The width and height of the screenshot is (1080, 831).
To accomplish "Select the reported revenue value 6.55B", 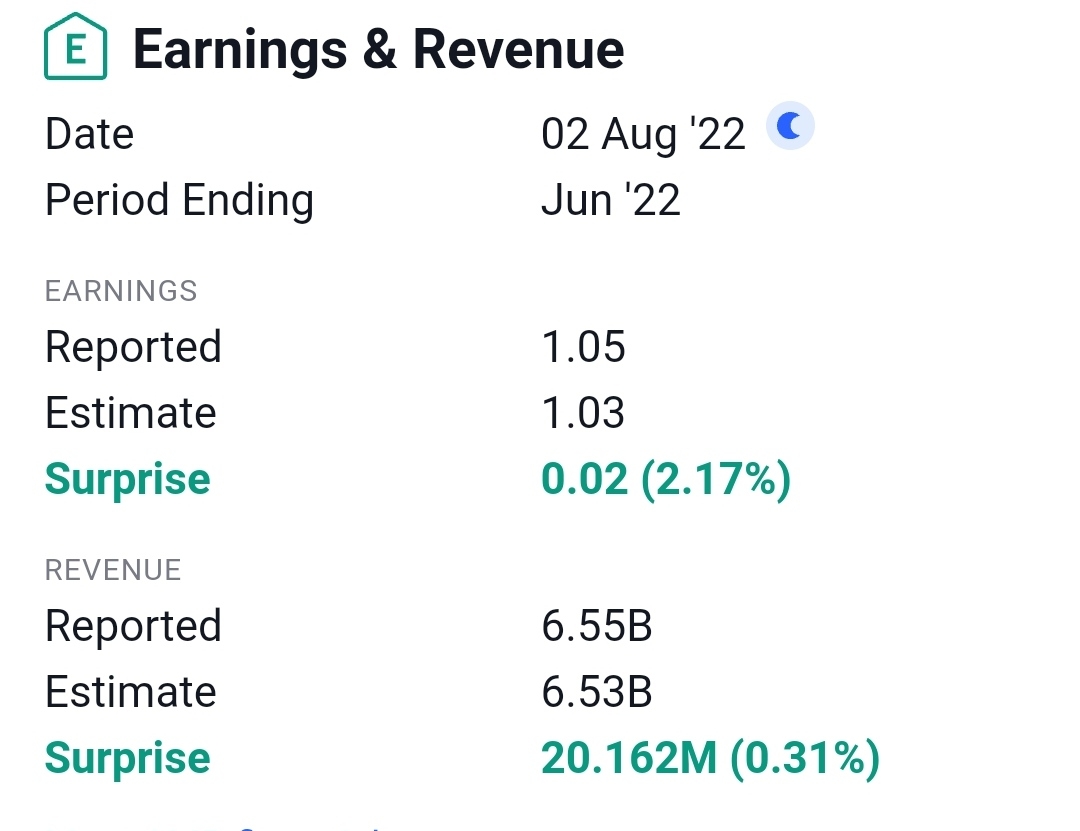I will coord(597,626).
